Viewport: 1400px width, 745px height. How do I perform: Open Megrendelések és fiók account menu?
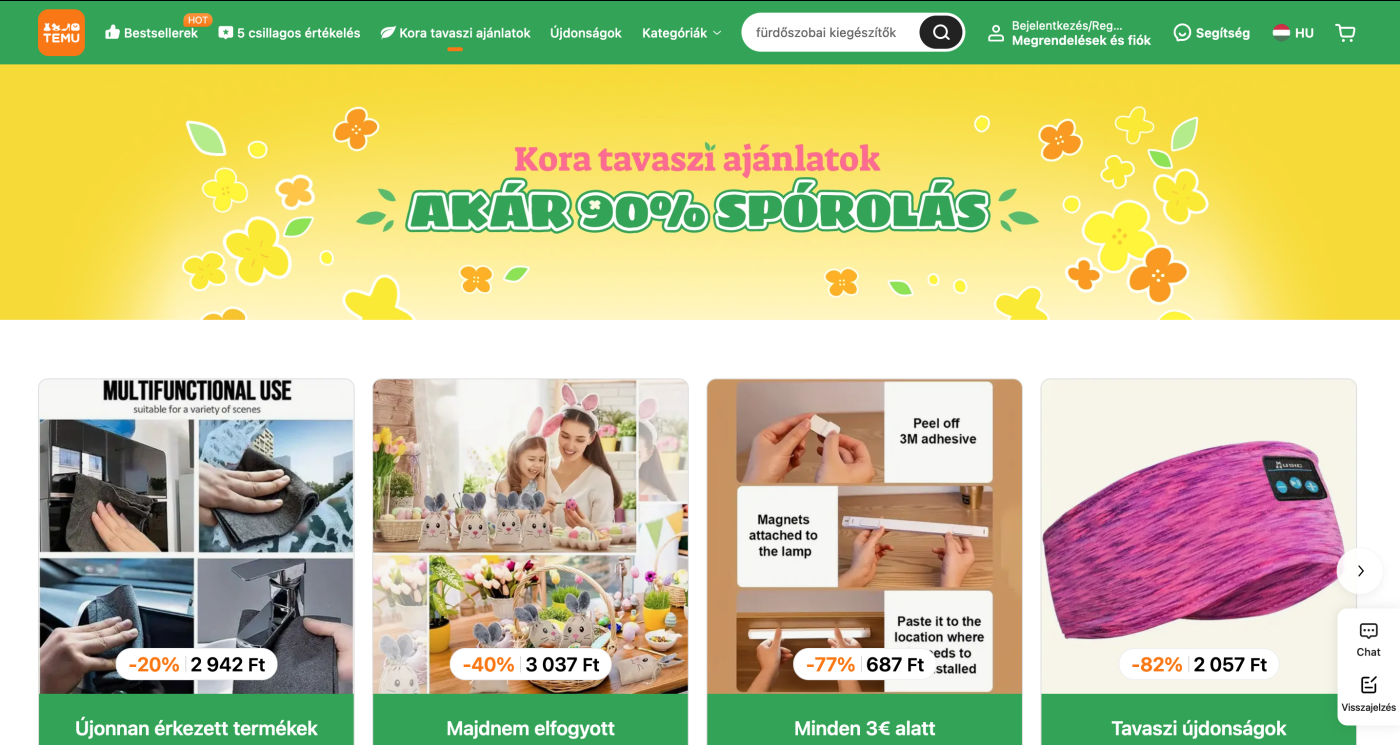(1081, 40)
